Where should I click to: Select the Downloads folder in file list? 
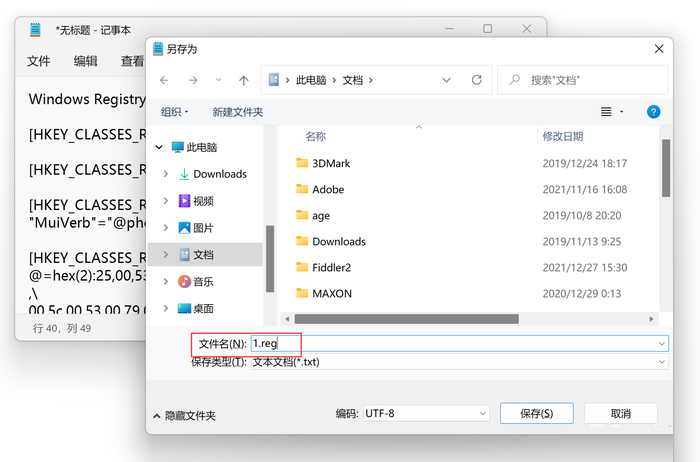pos(339,241)
